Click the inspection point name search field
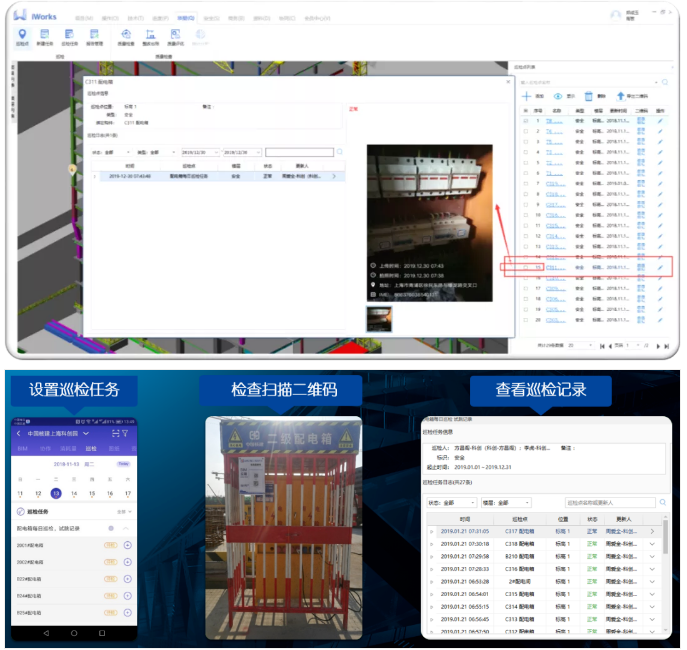Image resolution: width=687 pixels, height=650 pixels. tap(588, 82)
